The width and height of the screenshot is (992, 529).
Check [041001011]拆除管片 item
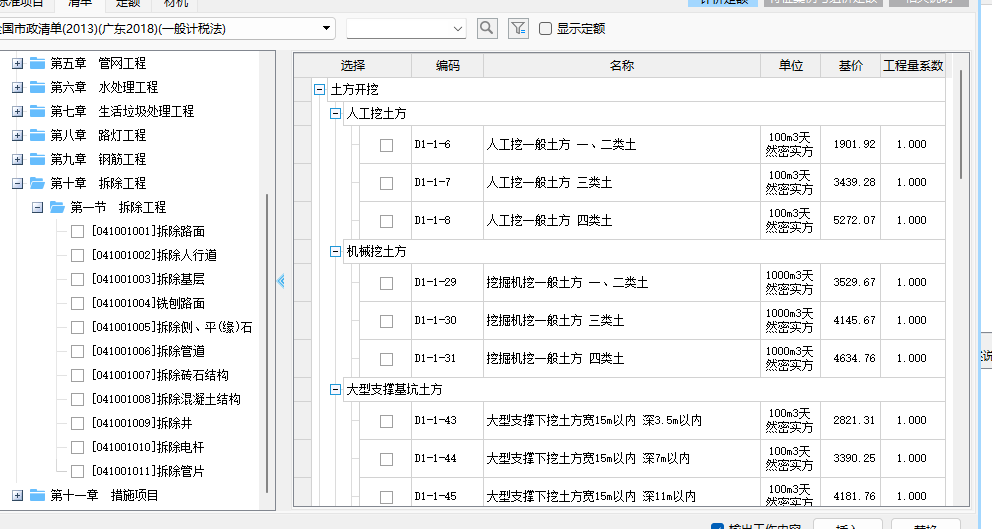coord(77,471)
